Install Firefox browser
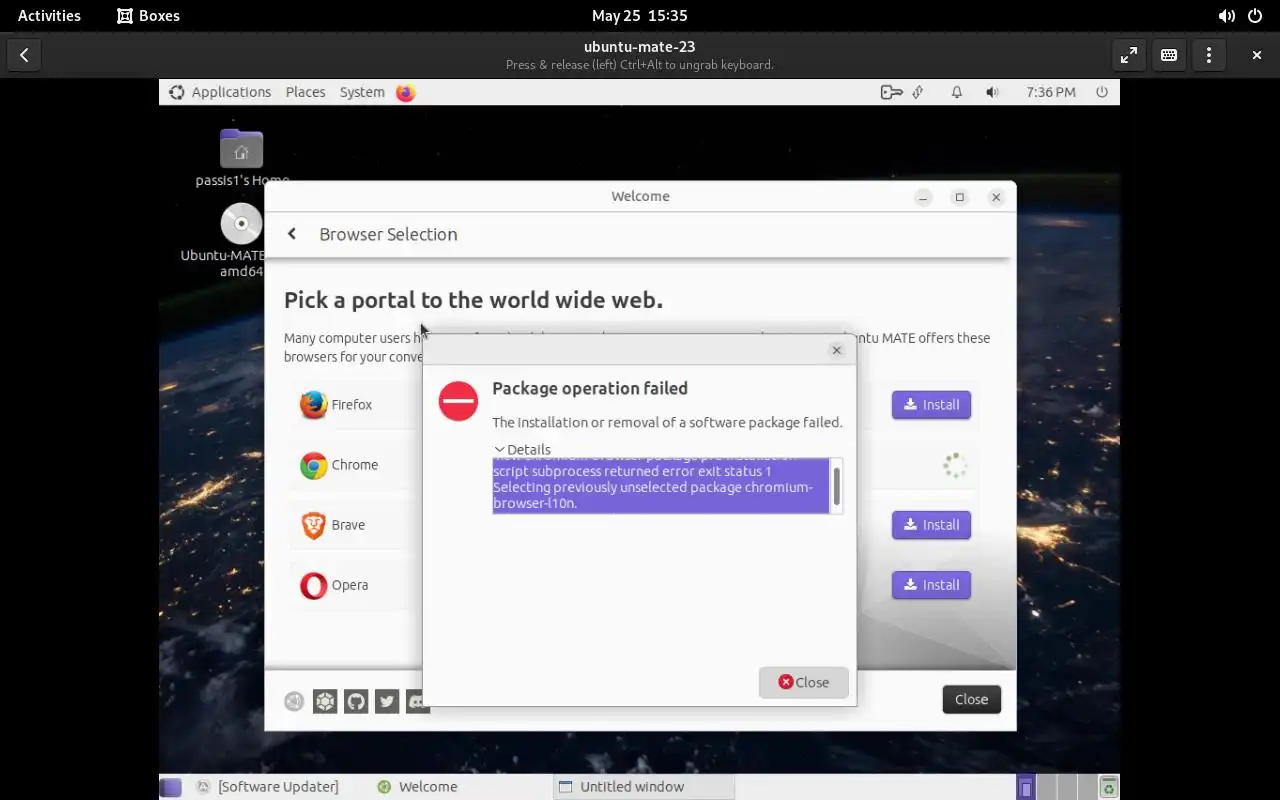Image resolution: width=1280 pixels, height=800 pixels. 931,405
